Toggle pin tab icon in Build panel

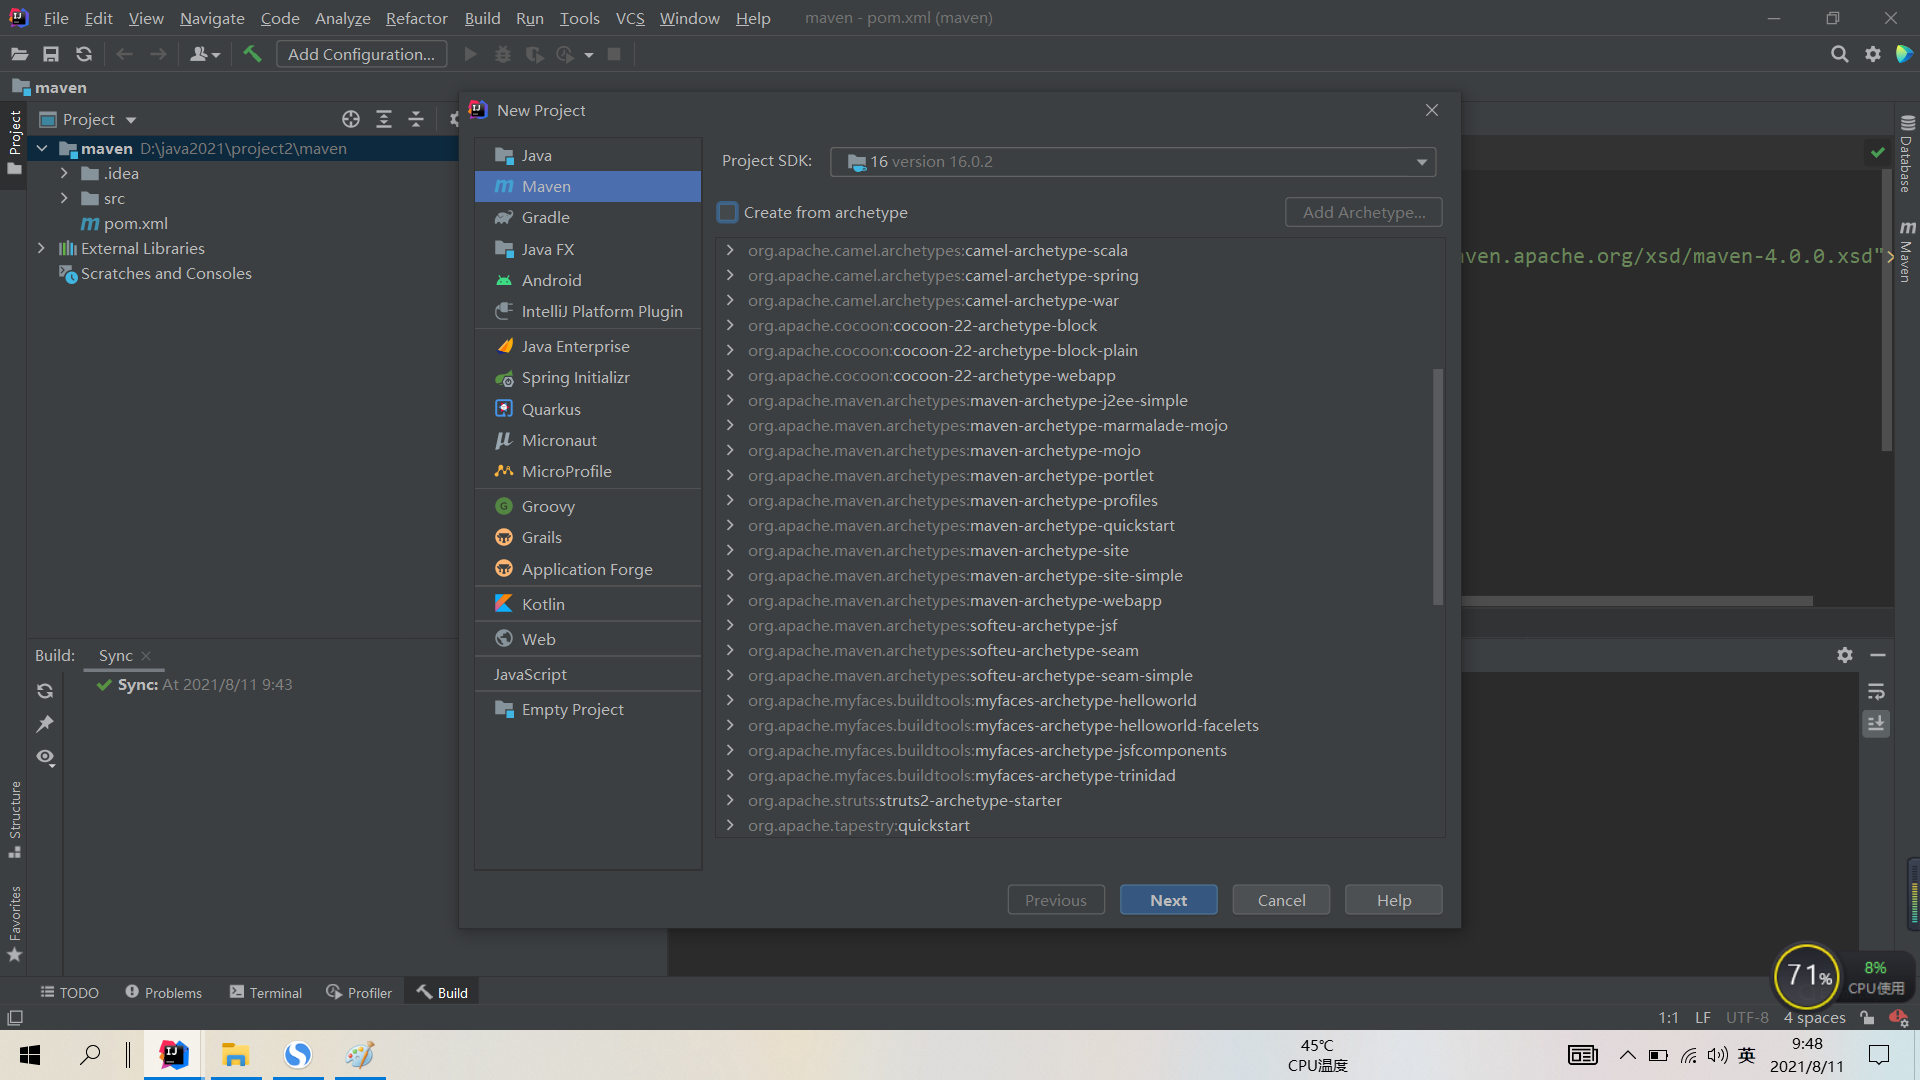tap(45, 724)
